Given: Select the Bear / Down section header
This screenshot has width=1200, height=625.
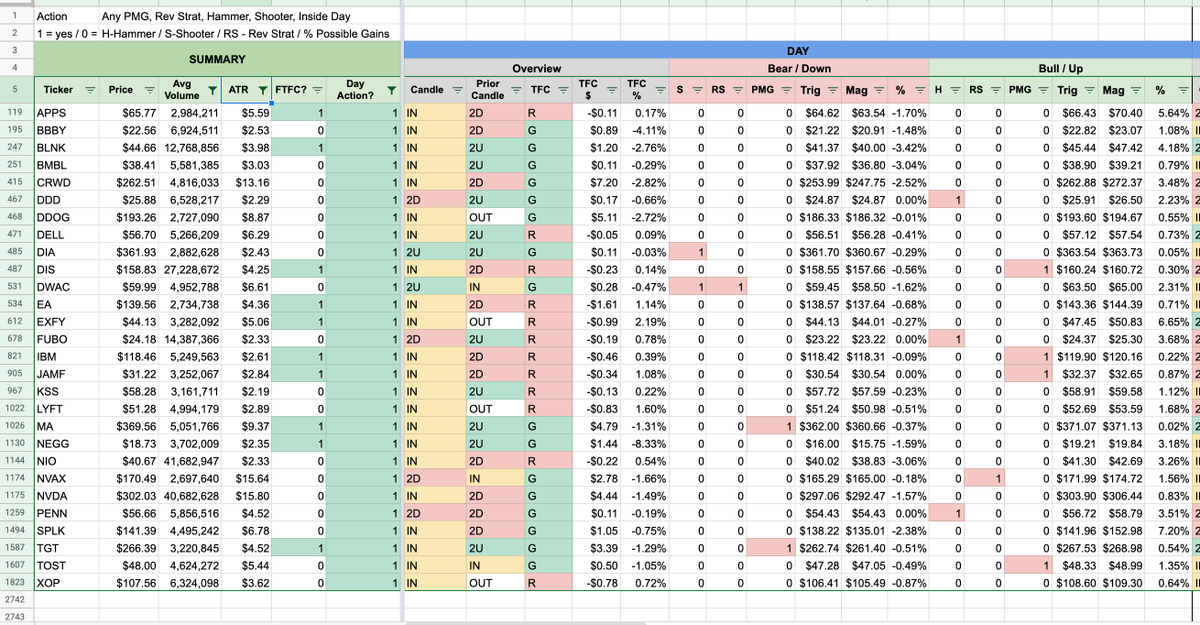Looking at the screenshot, I should click(x=798, y=68).
